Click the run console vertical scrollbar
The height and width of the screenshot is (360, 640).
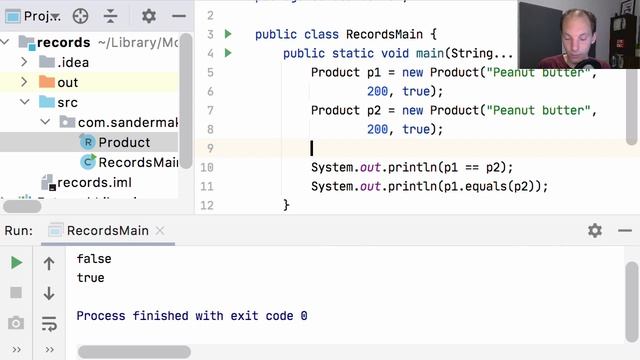[x=631, y=302]
